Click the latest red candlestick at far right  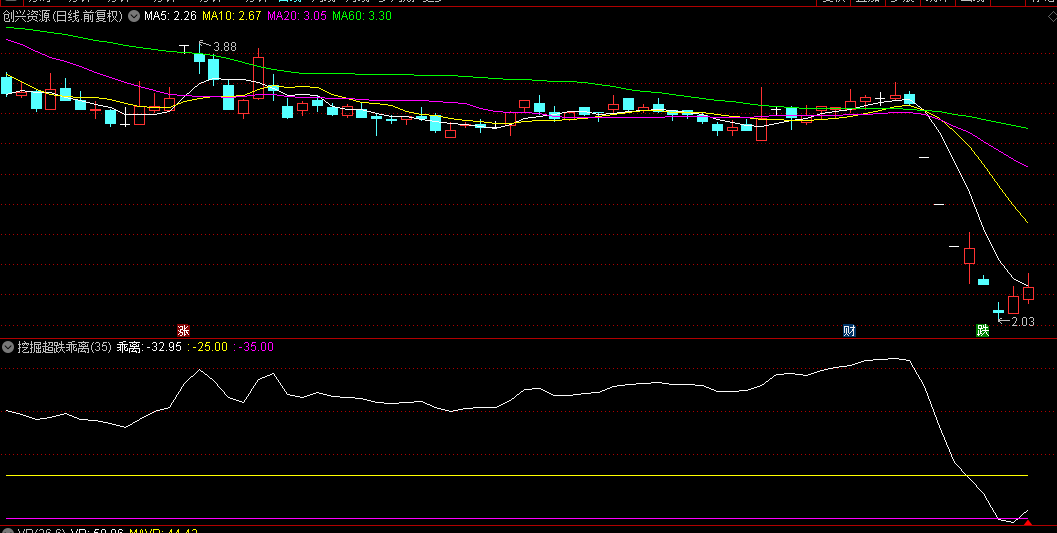[1028, 292]
